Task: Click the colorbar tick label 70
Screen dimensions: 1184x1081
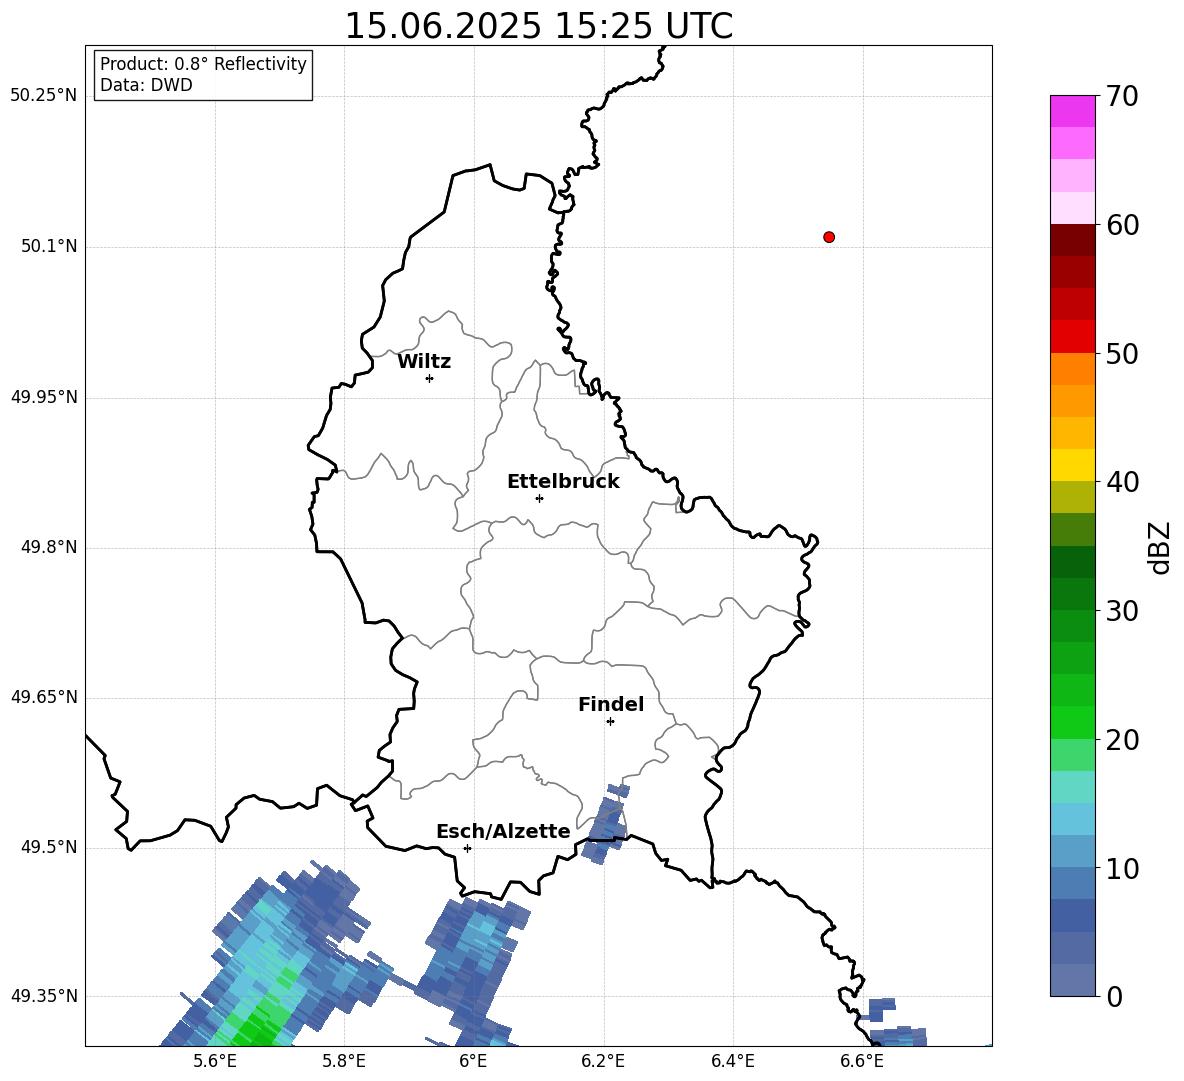Action: [1123, 96]
